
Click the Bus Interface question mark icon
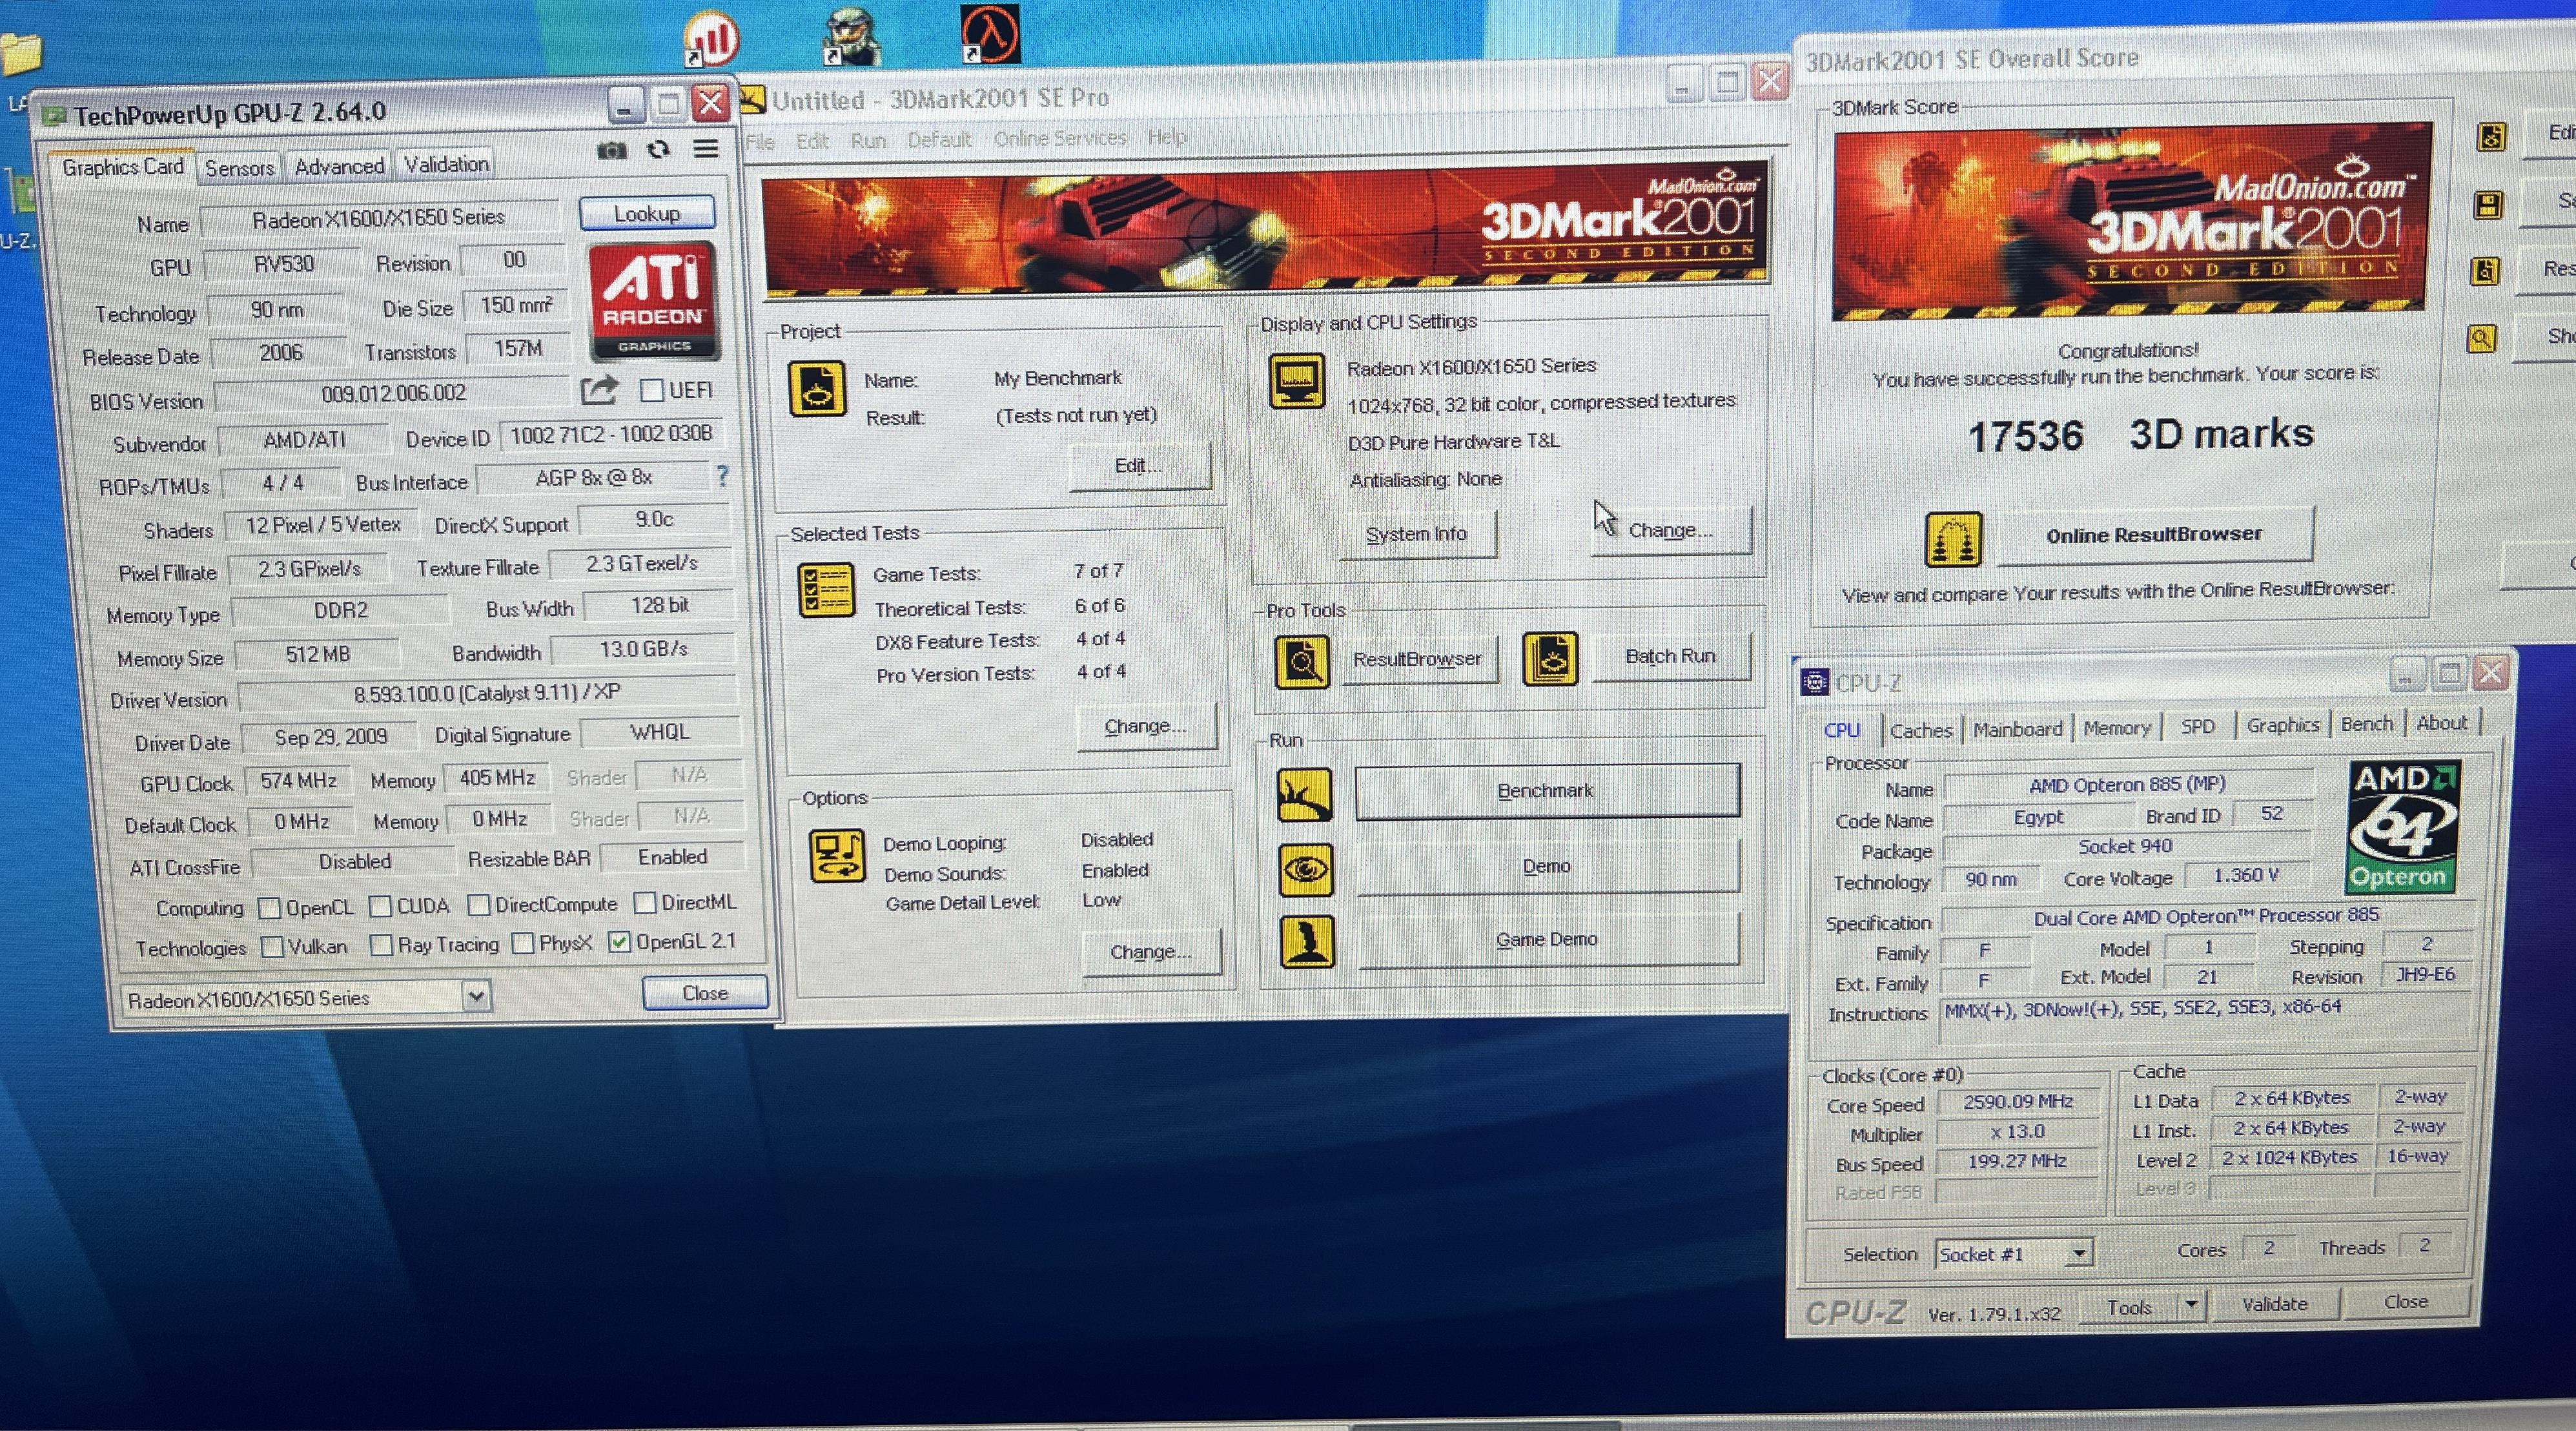click(x=723, y=476)
